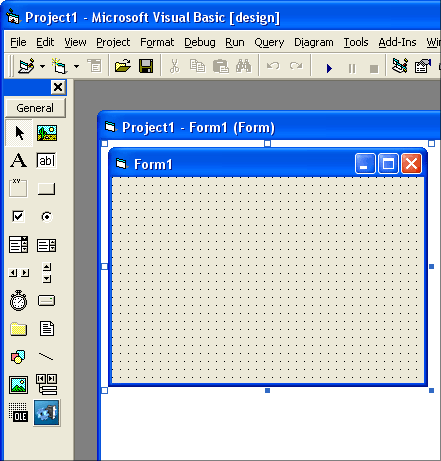
Task: Select the Frame control tool
Action: (19, 188)
